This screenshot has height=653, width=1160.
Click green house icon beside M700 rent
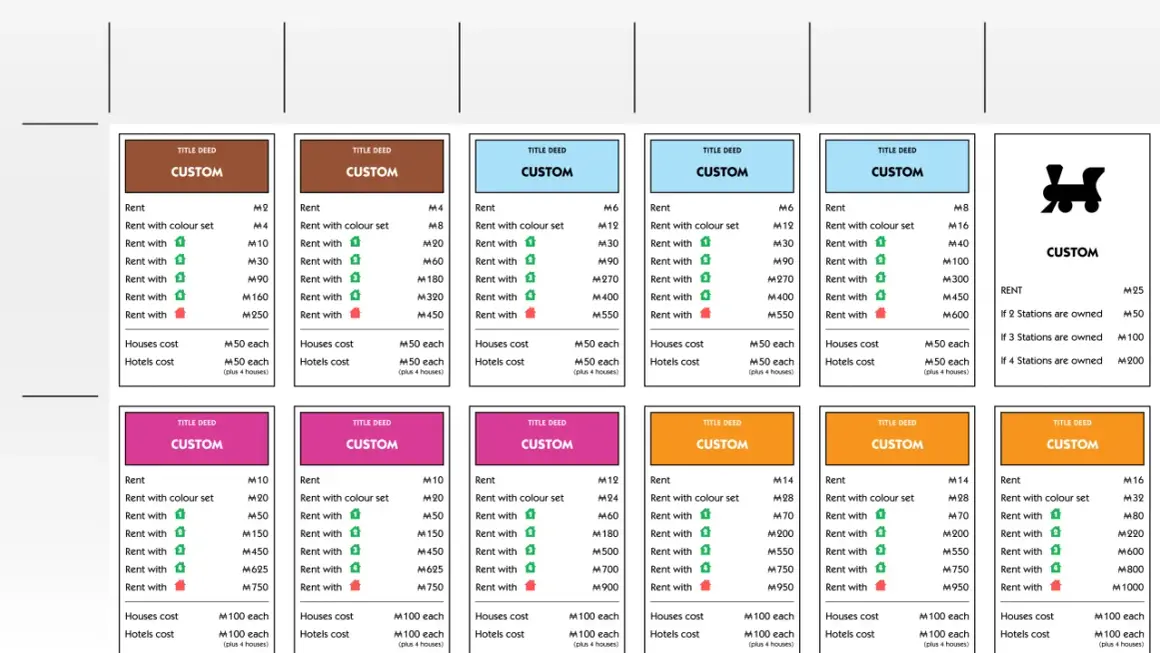coord(530,568)
